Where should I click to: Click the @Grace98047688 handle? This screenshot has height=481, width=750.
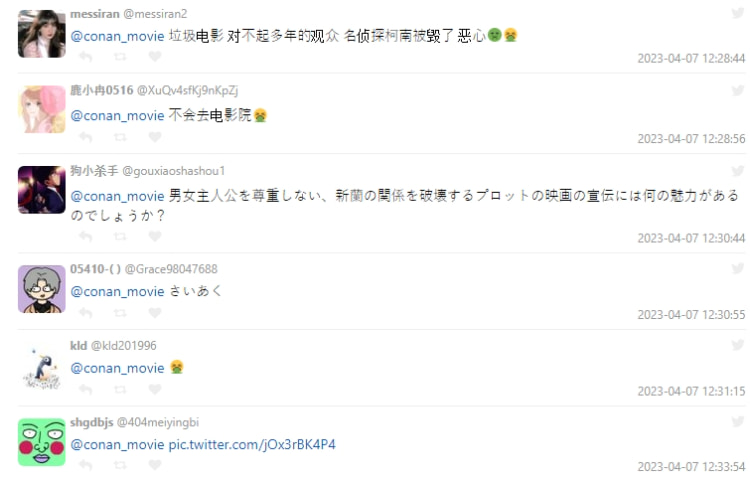click(171, 269)
